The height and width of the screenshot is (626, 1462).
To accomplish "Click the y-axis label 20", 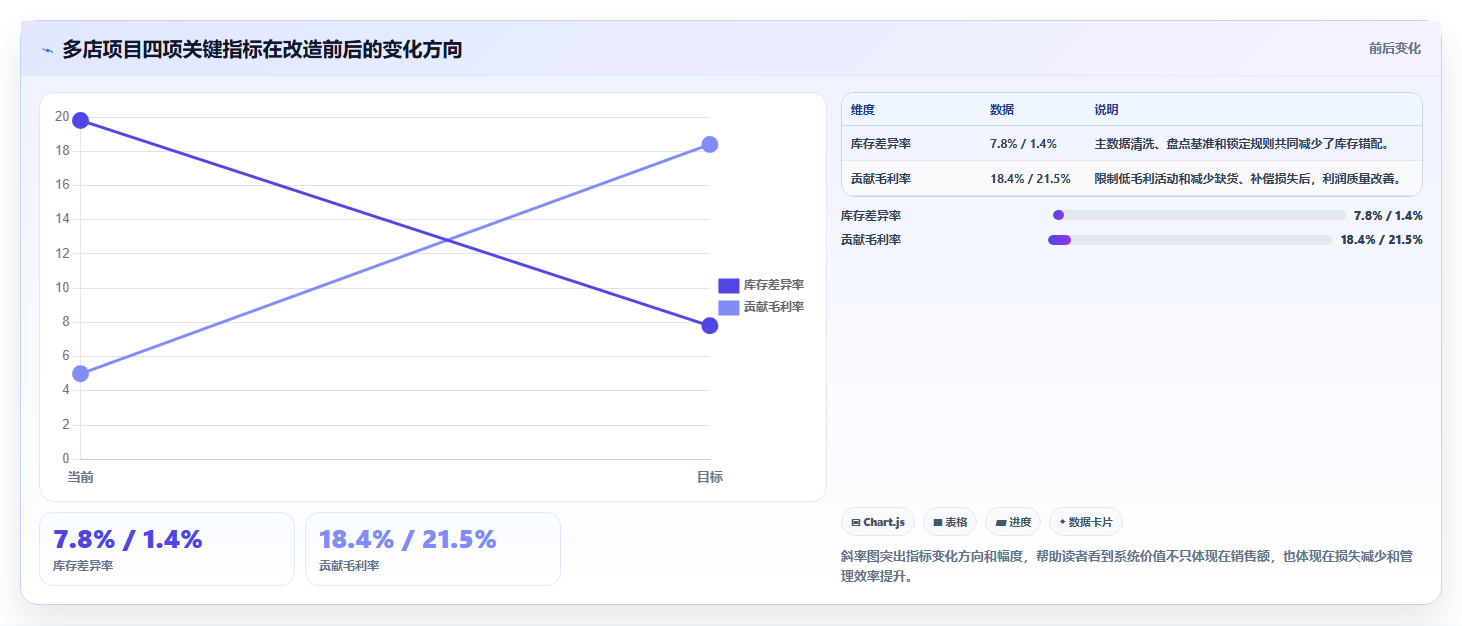I will (x=62, y=117).
